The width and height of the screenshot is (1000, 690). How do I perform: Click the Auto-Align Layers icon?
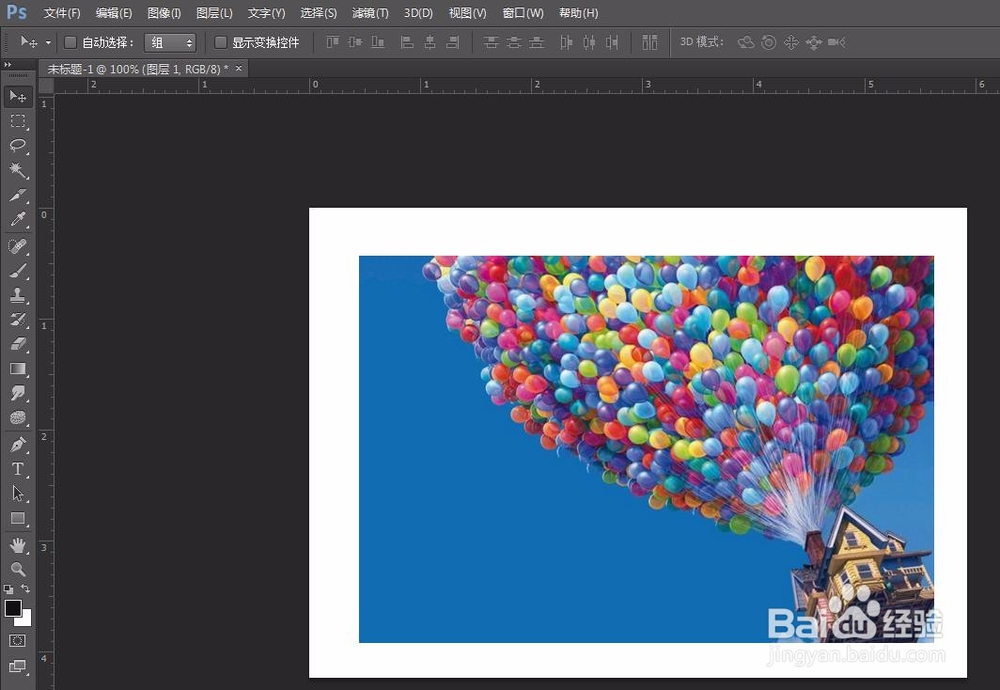click(x=650, y=43)
